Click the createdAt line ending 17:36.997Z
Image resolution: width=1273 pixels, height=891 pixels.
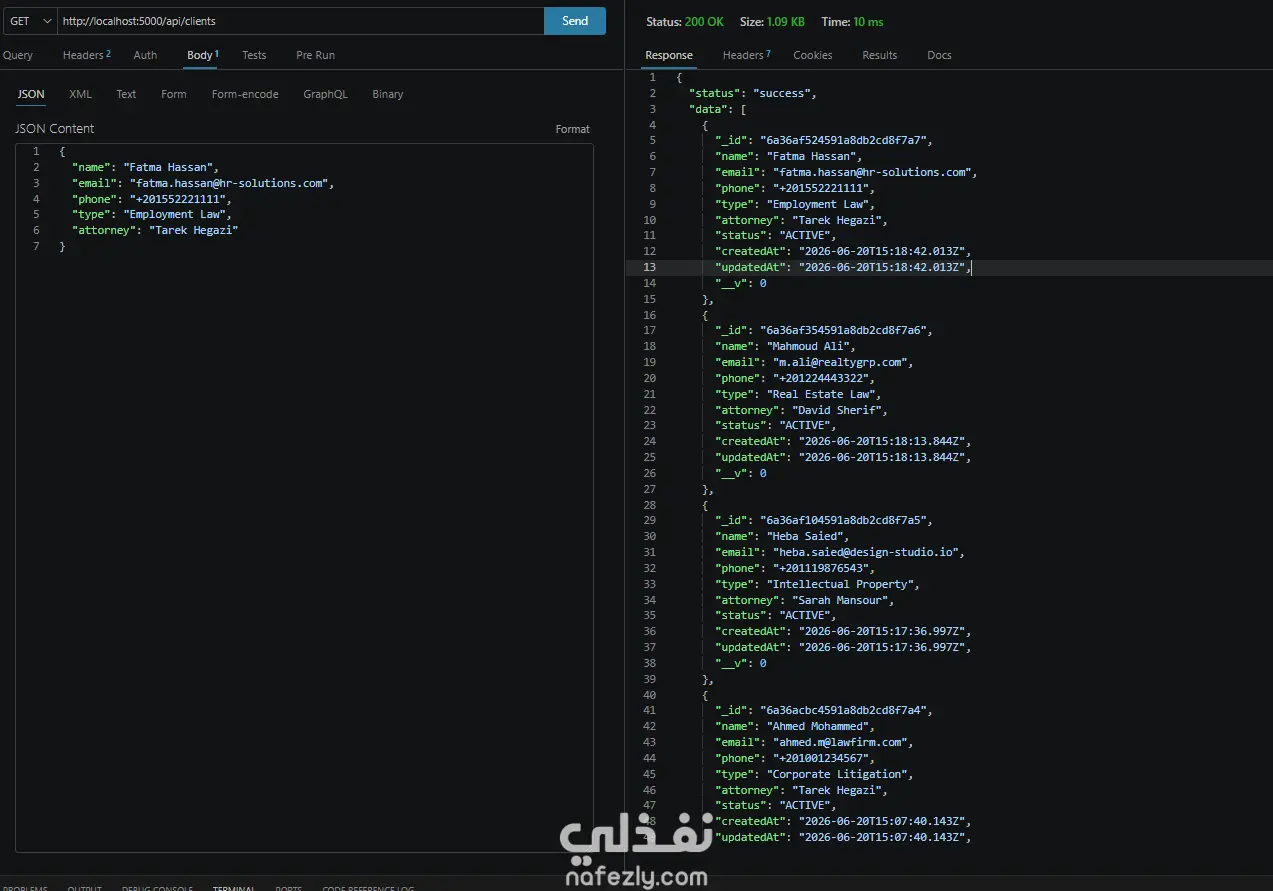(x=843, y=631)
